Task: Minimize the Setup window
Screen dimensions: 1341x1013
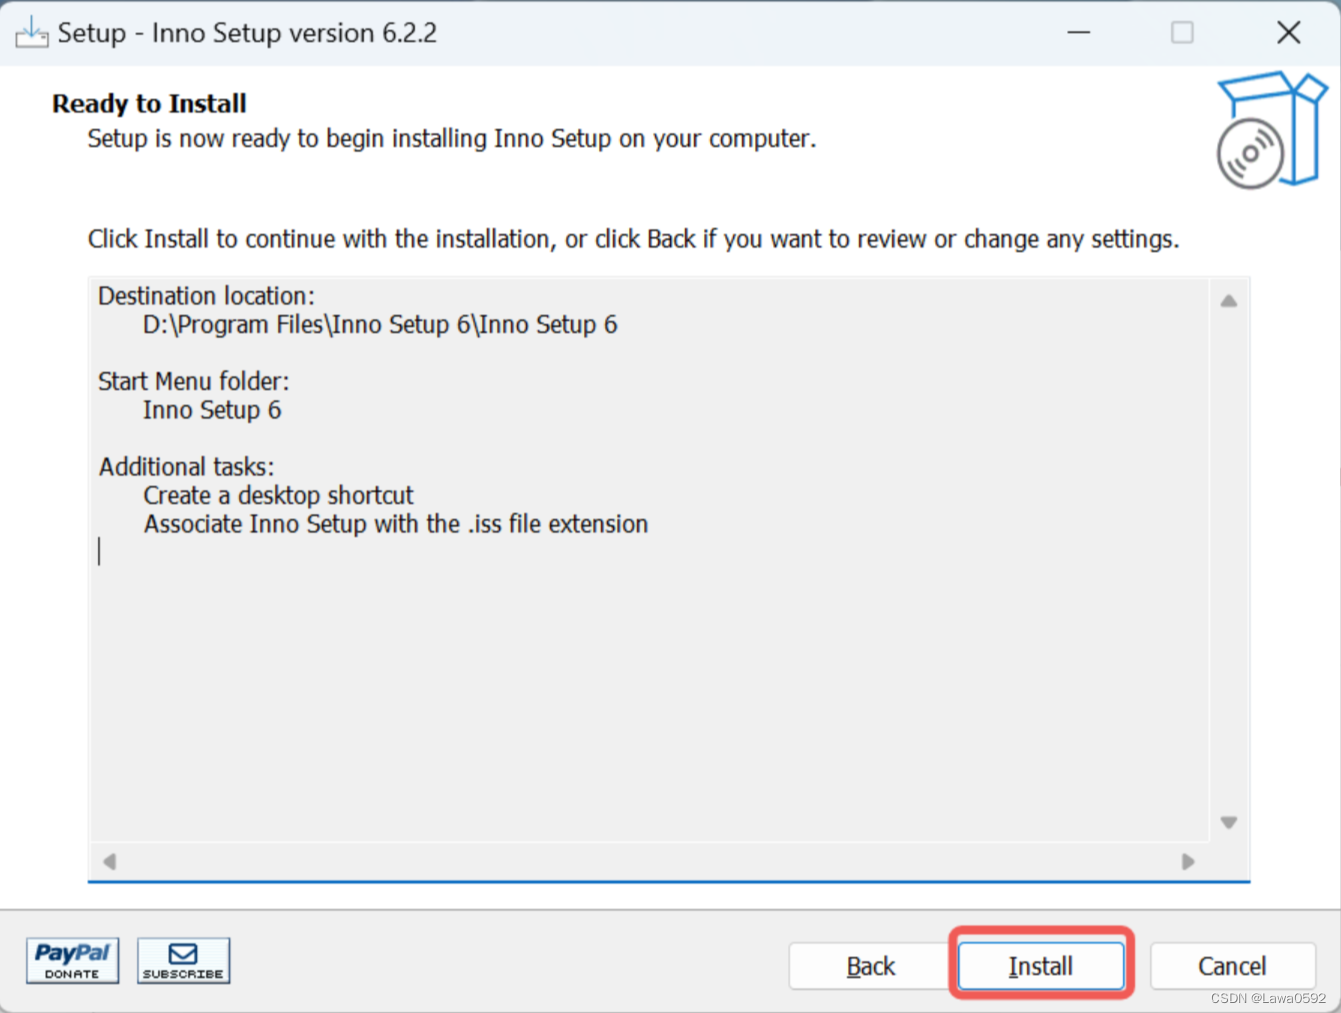Action: (1078, 32)
